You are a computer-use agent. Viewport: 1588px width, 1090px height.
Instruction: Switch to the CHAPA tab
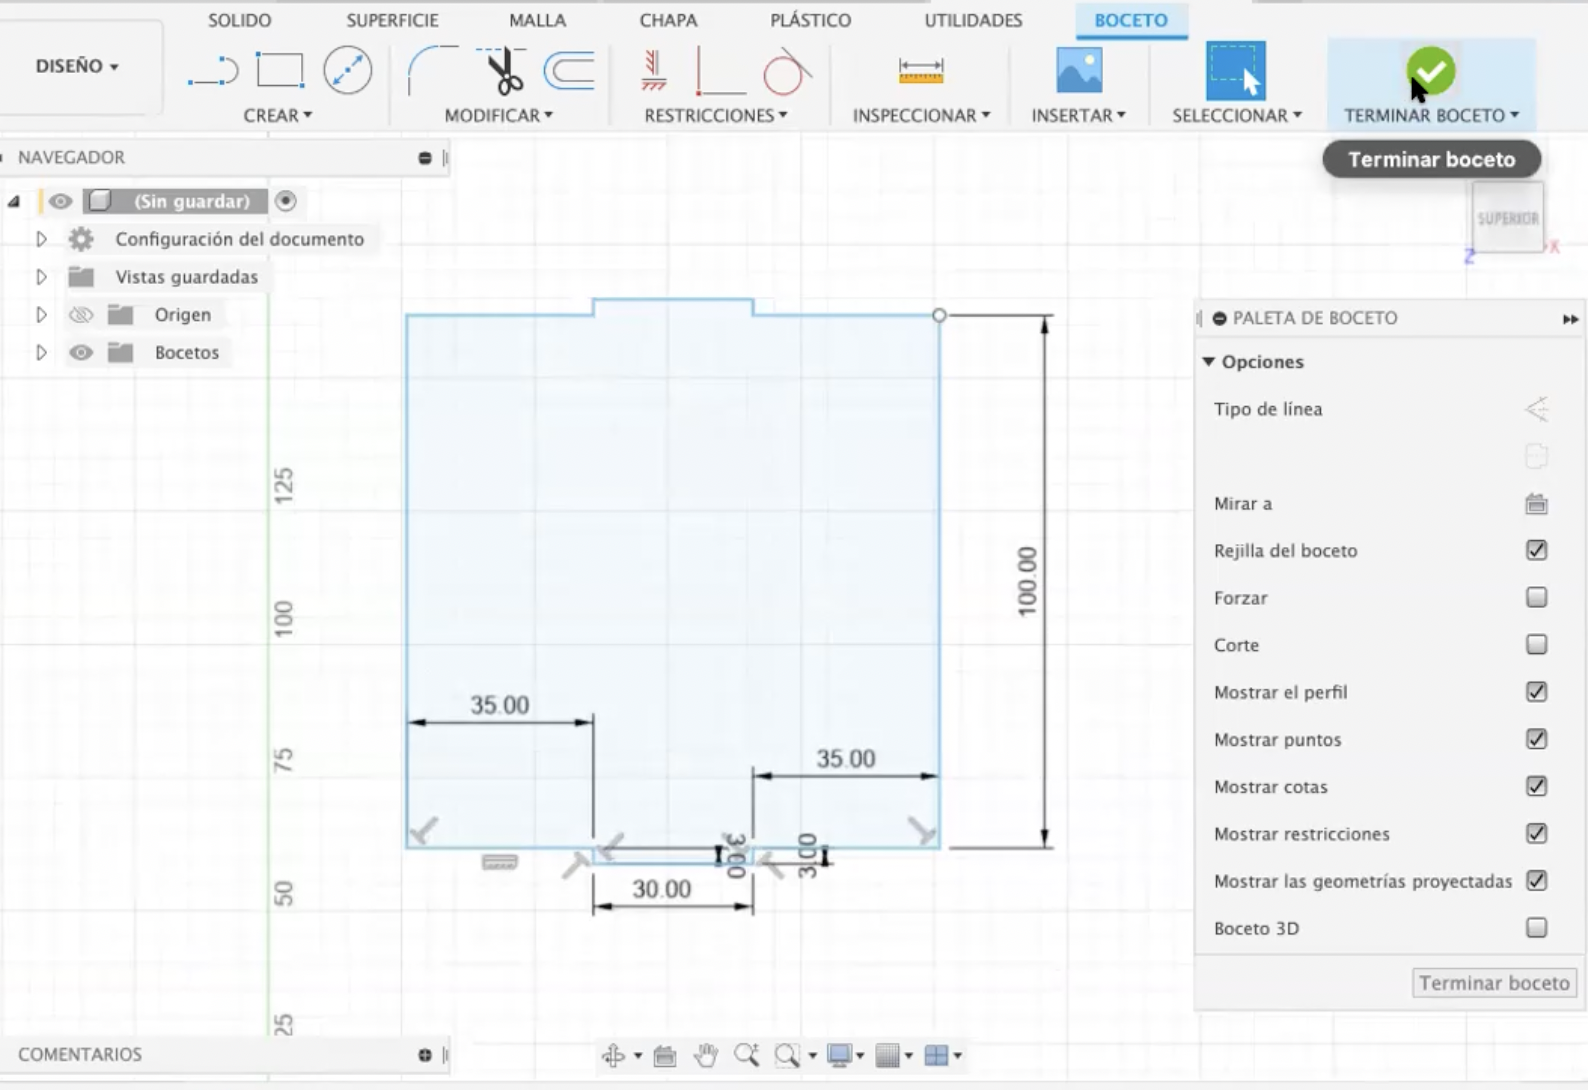click(x=668, y=20)
